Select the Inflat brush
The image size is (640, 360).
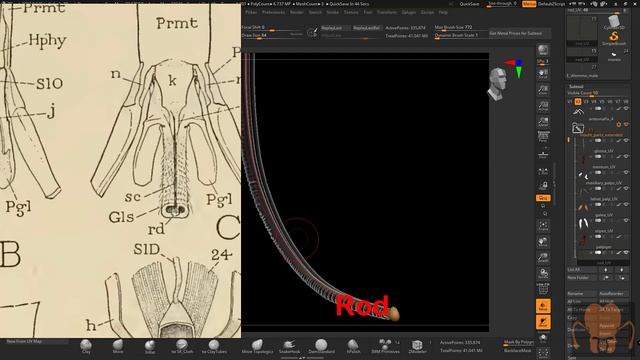tap(150, 346)
